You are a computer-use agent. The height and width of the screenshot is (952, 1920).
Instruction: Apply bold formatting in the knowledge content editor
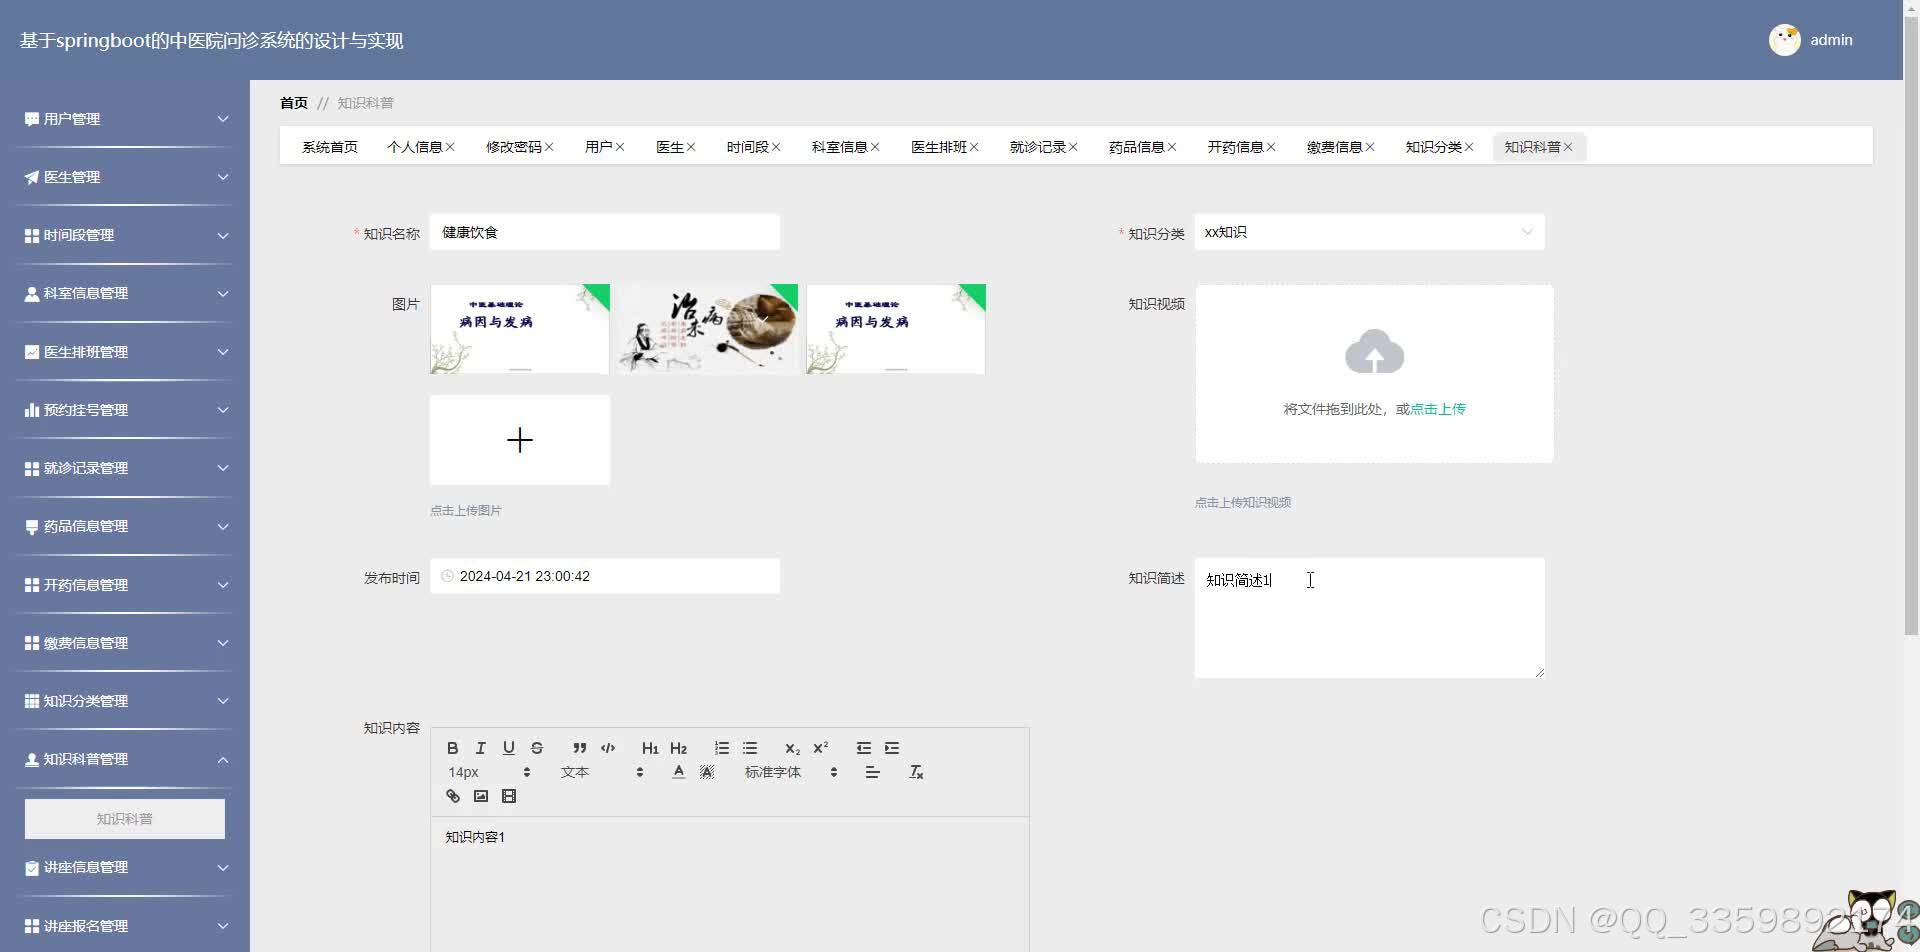click(x=452, y=747)
